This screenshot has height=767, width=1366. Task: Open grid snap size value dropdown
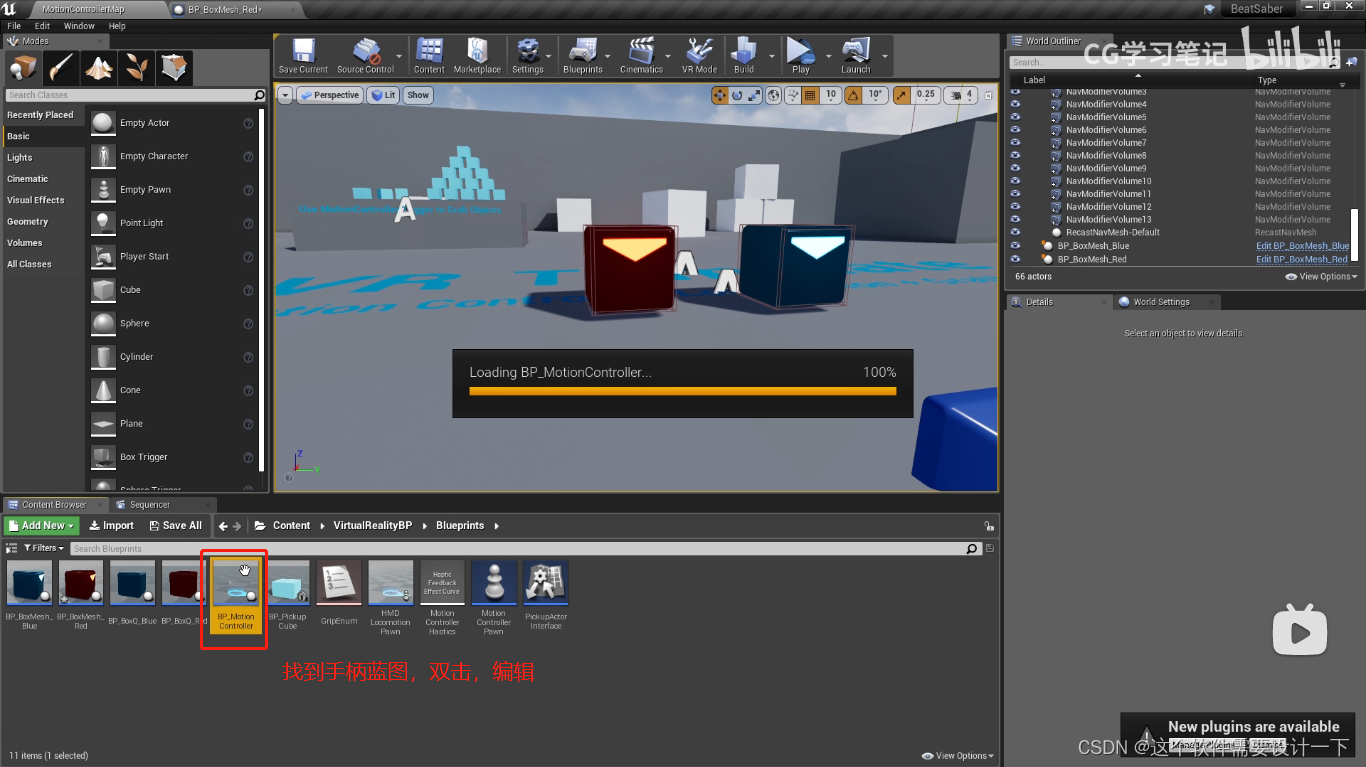pyautogui.click(x=830, y=95)
